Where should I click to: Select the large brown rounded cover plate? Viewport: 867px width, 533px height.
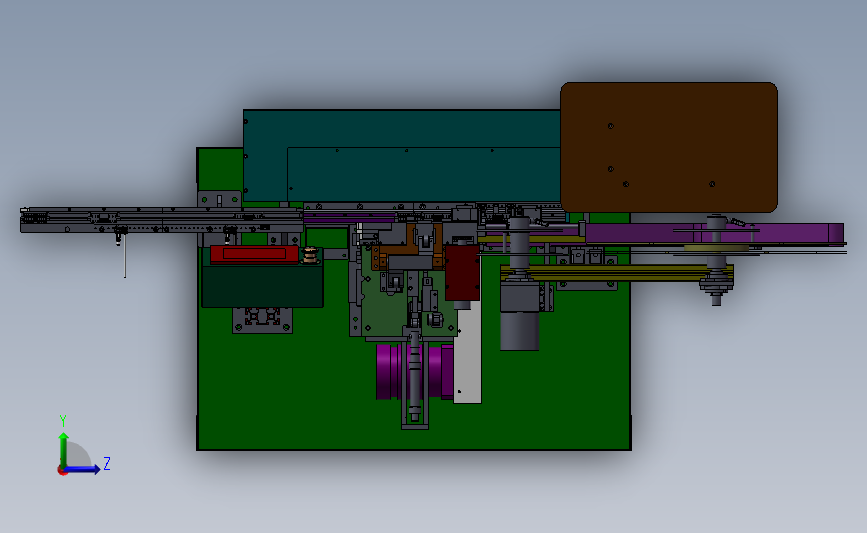669,147
